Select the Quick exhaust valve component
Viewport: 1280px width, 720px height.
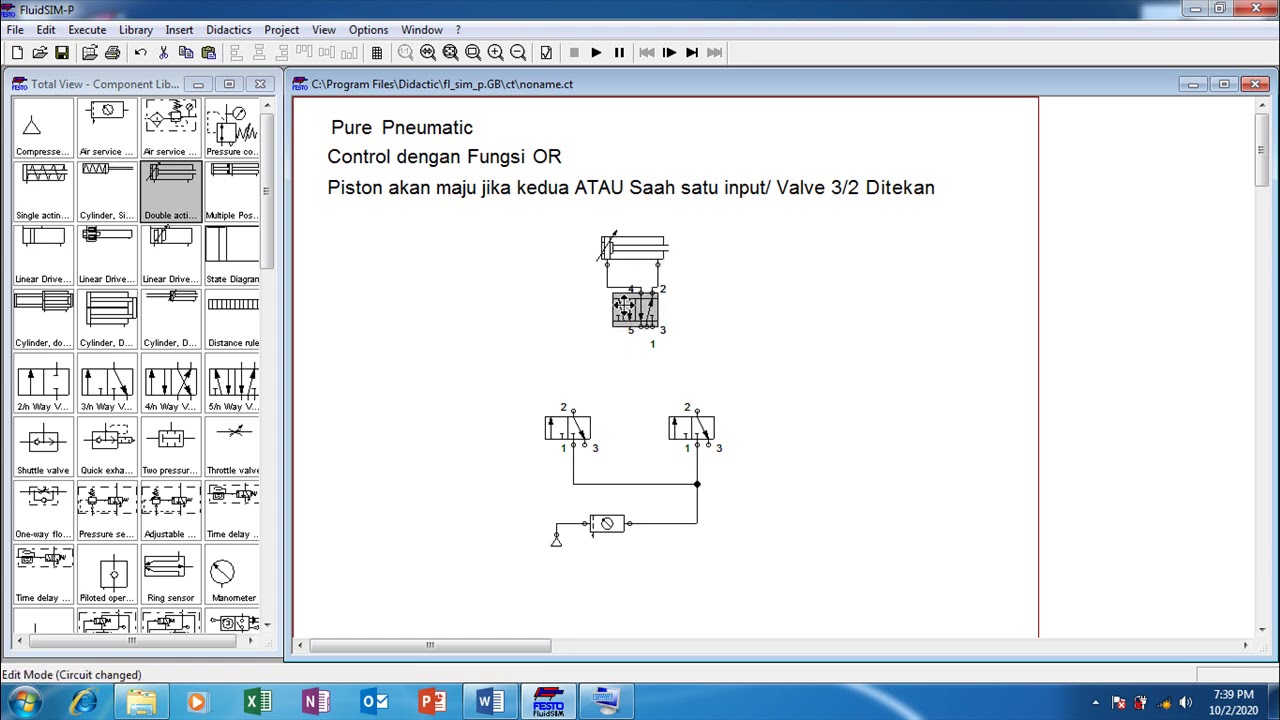pyautogui.click(x=107, y=448)
